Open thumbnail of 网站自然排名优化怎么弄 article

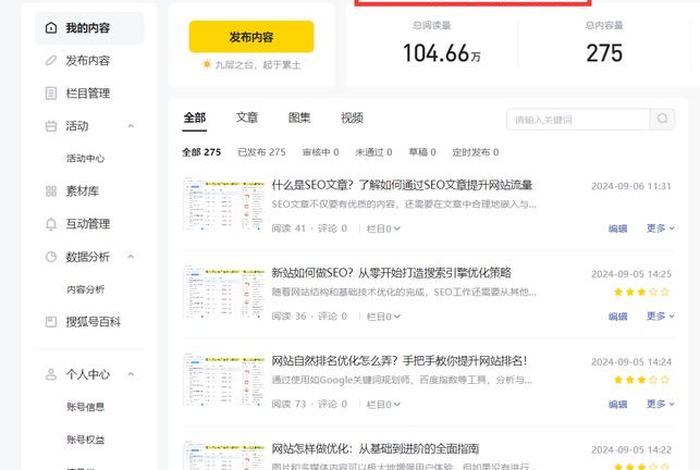[224, 380]
